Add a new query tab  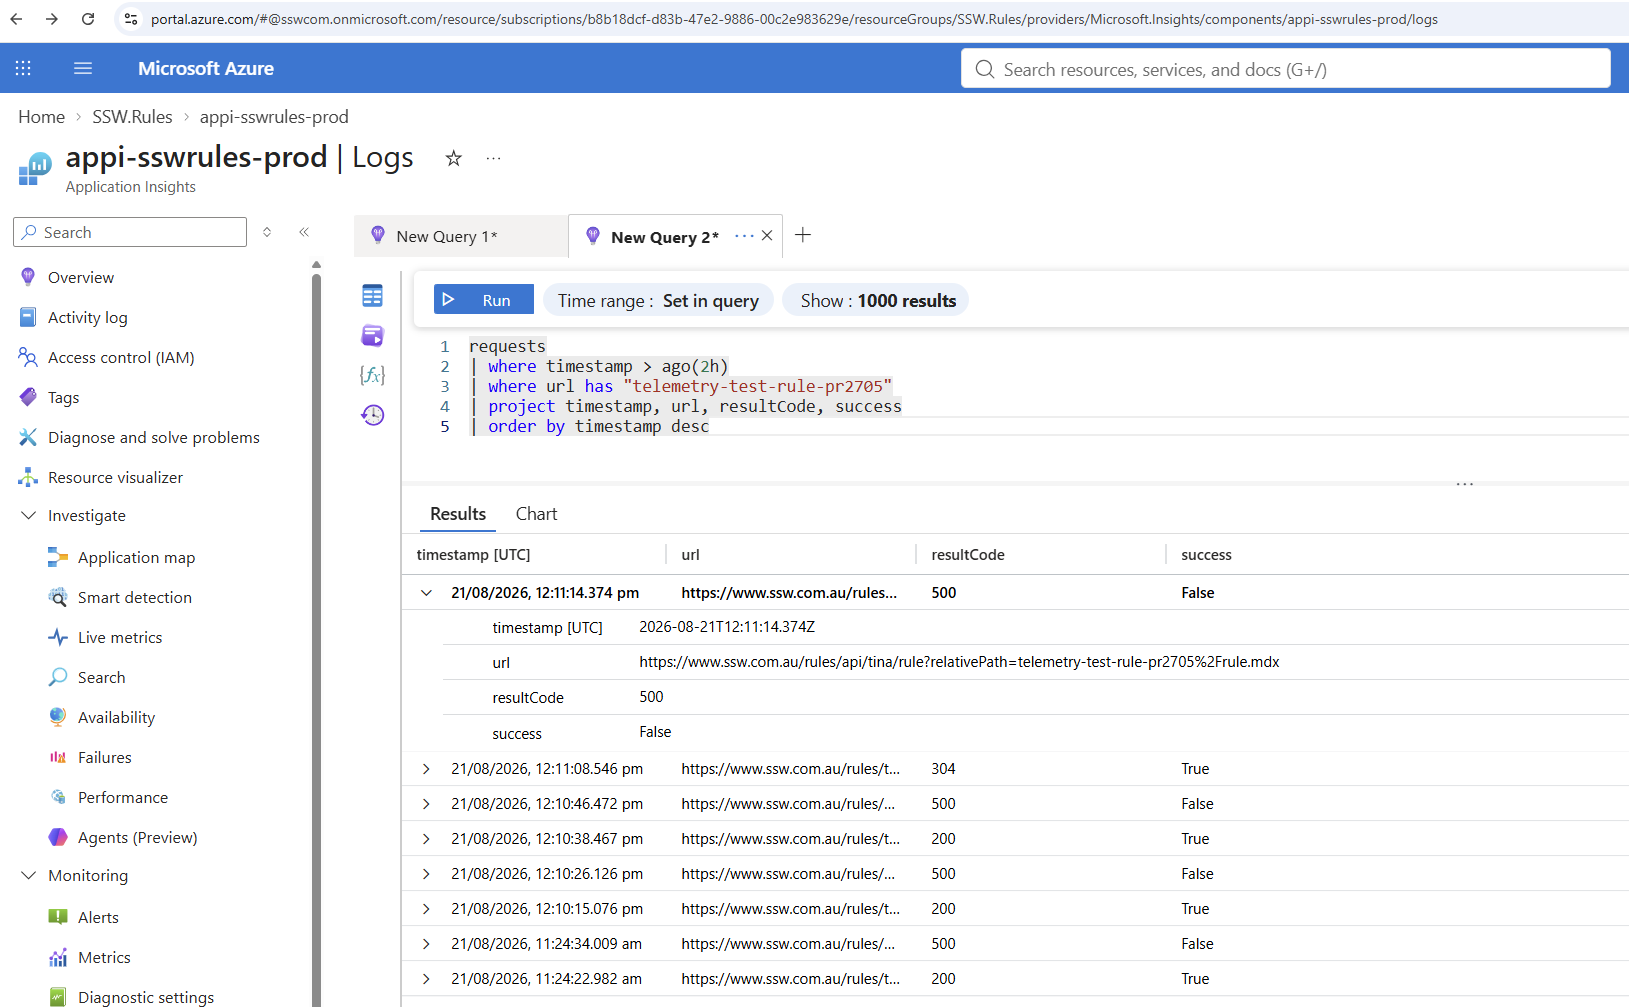pos(803,235)
